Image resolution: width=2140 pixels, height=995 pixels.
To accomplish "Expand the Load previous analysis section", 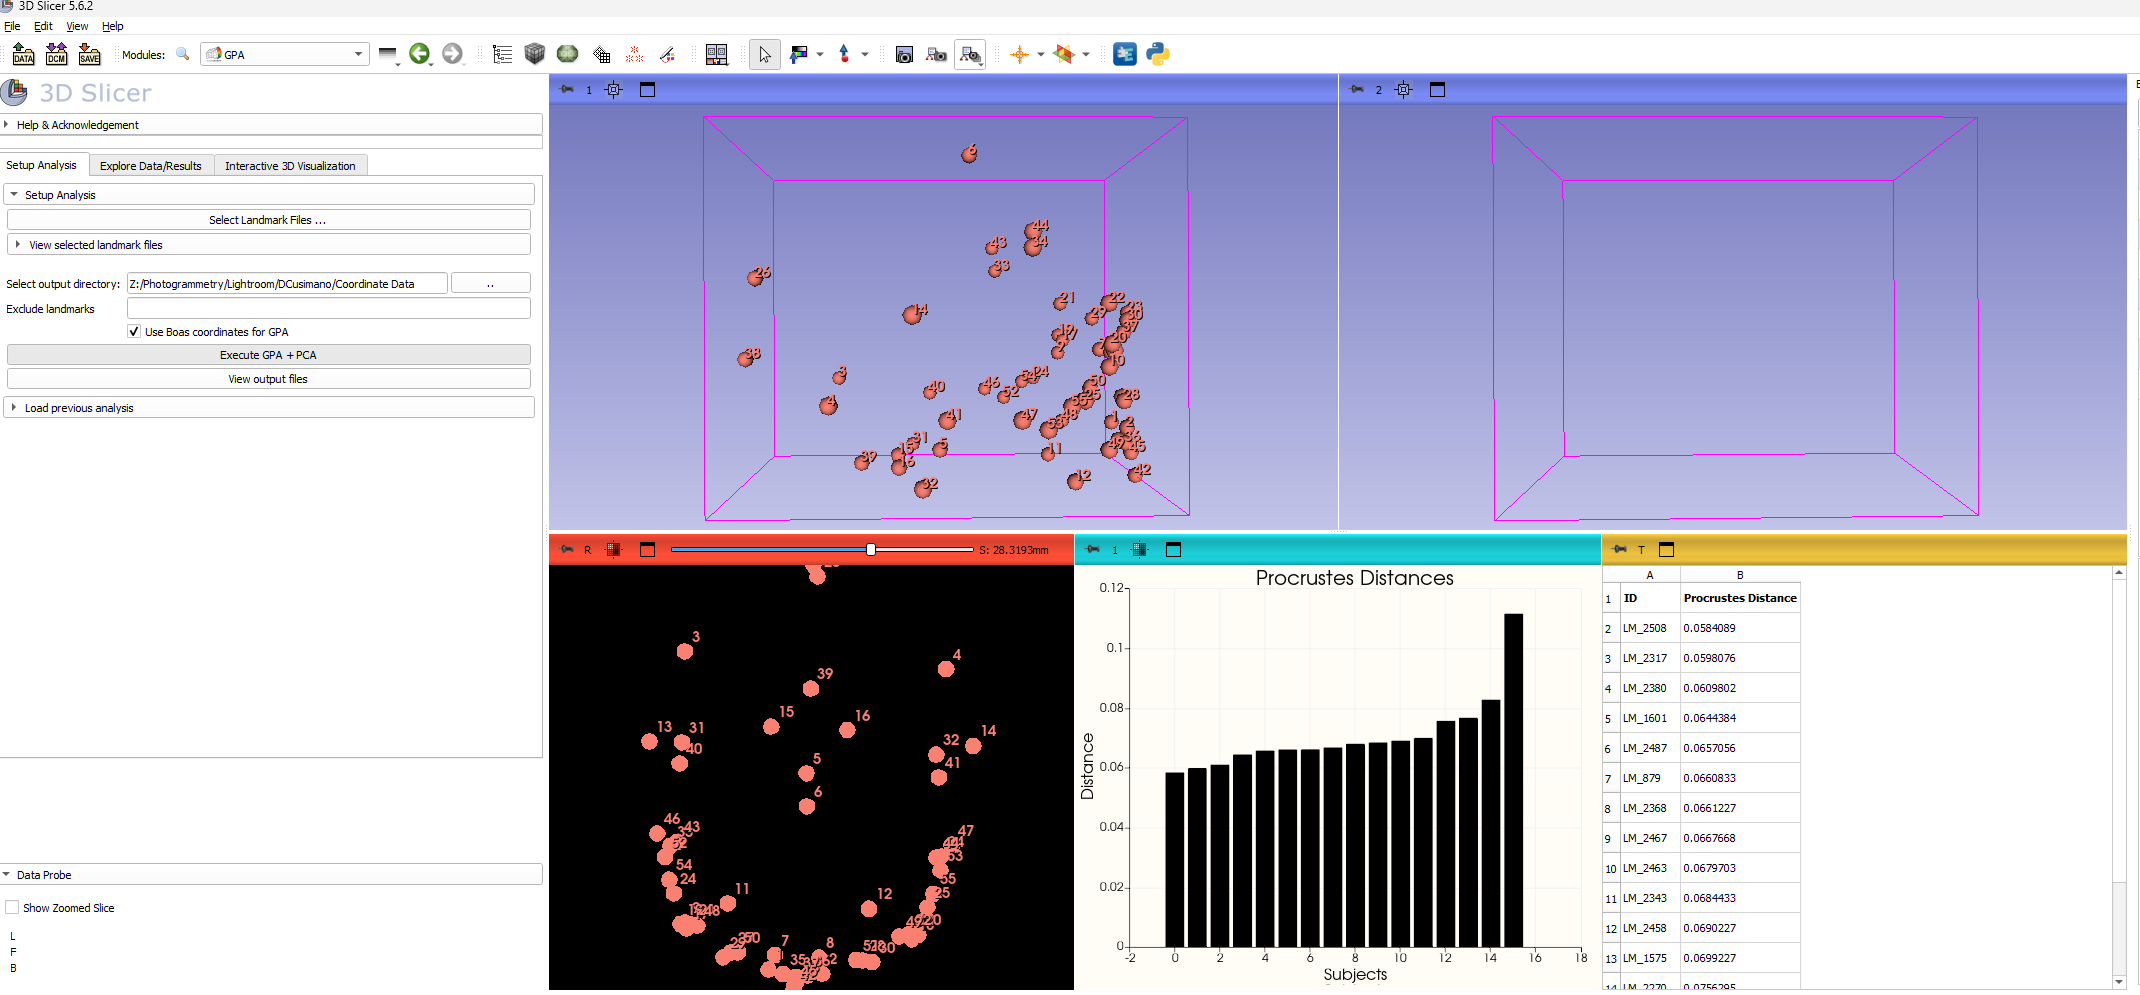I will tap(78, 408).
